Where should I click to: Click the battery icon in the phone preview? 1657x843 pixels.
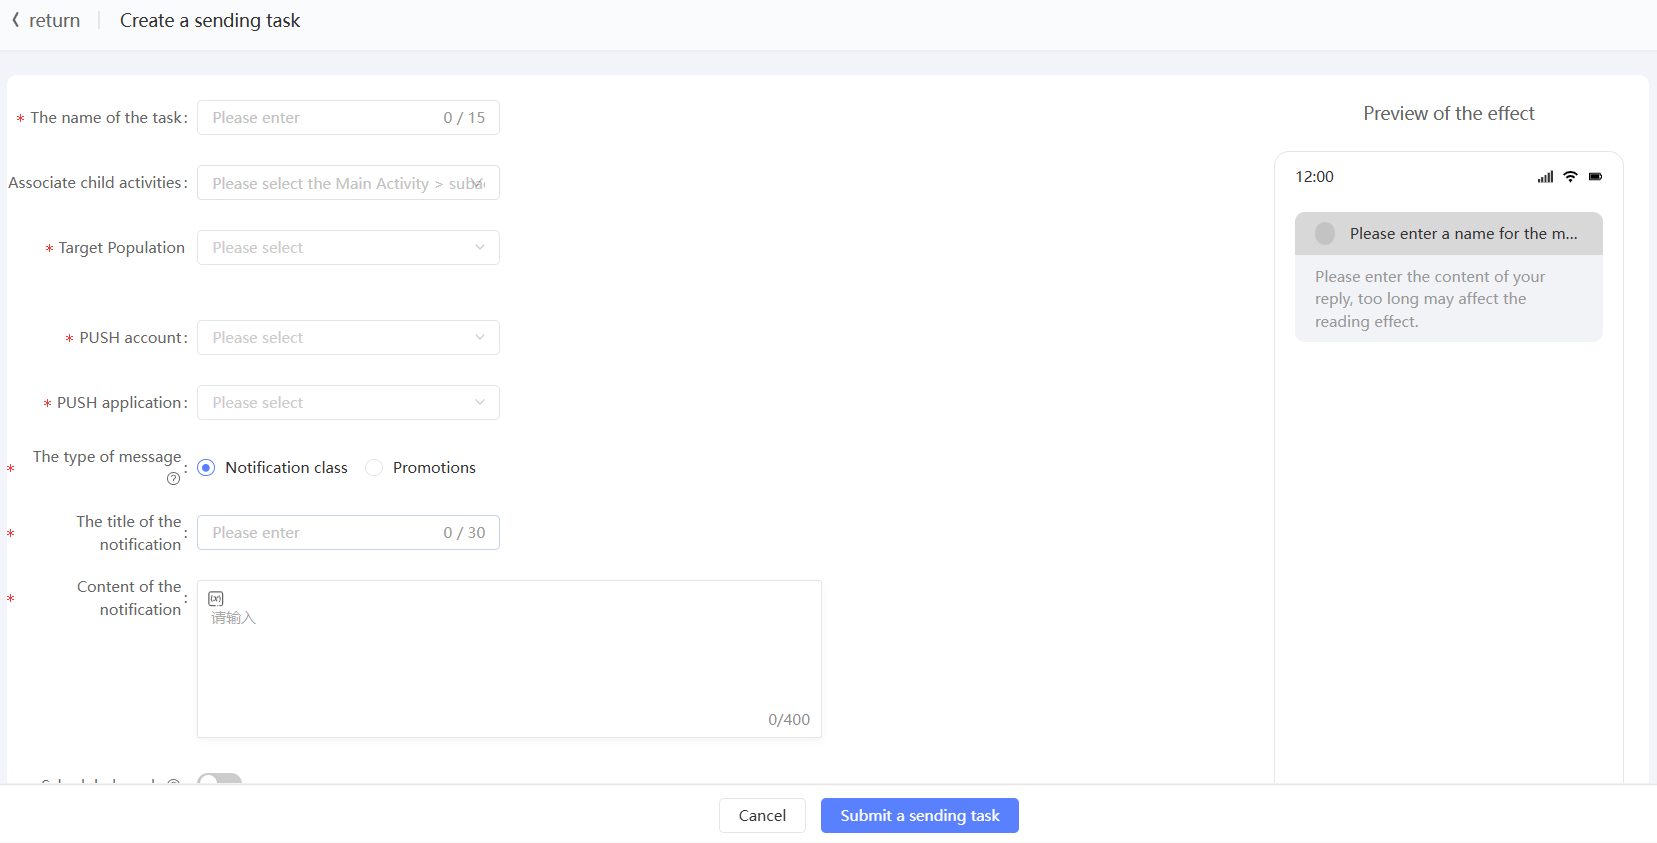[x=1595, y=177]
